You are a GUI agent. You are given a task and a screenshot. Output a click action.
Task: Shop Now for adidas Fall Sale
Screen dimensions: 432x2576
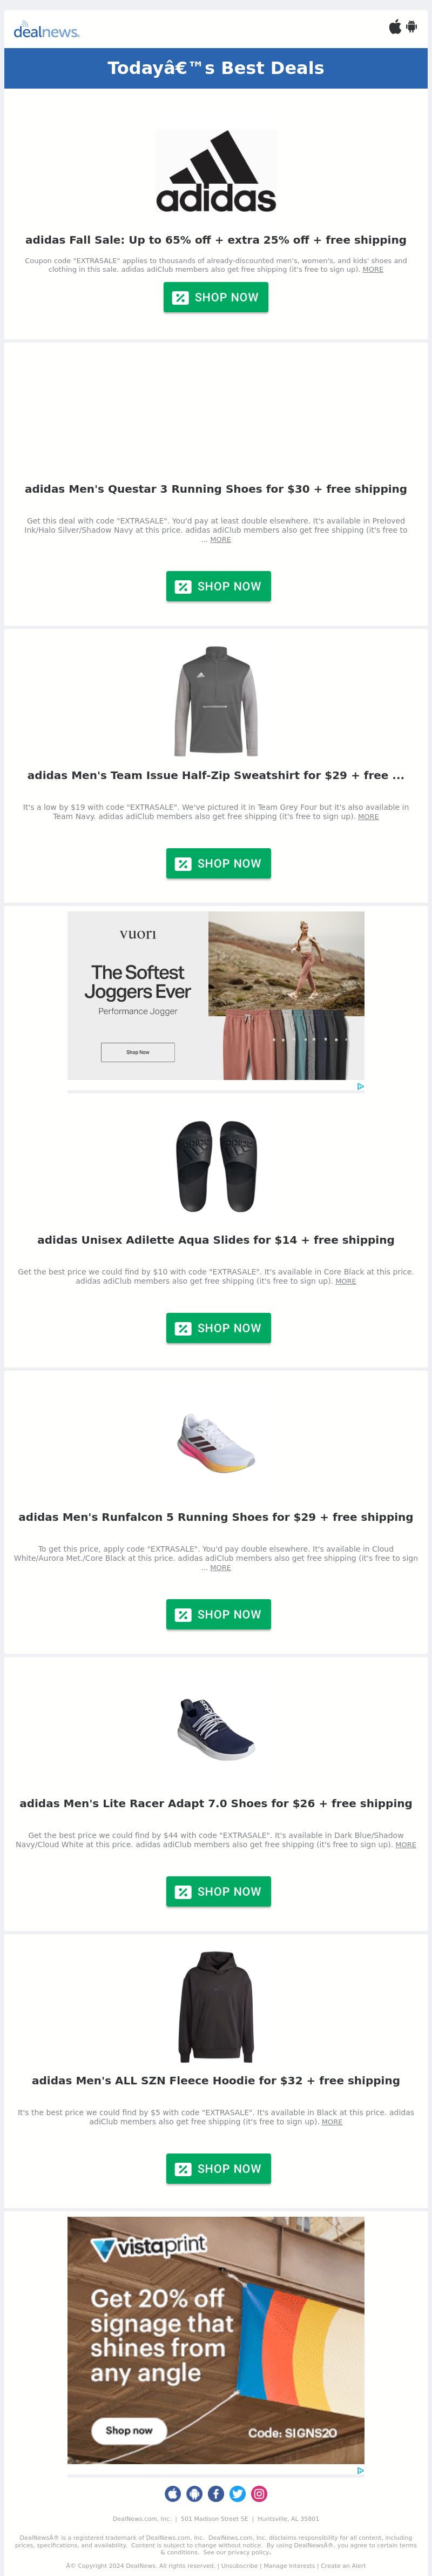pyautogui.click(x=216, y=297)
